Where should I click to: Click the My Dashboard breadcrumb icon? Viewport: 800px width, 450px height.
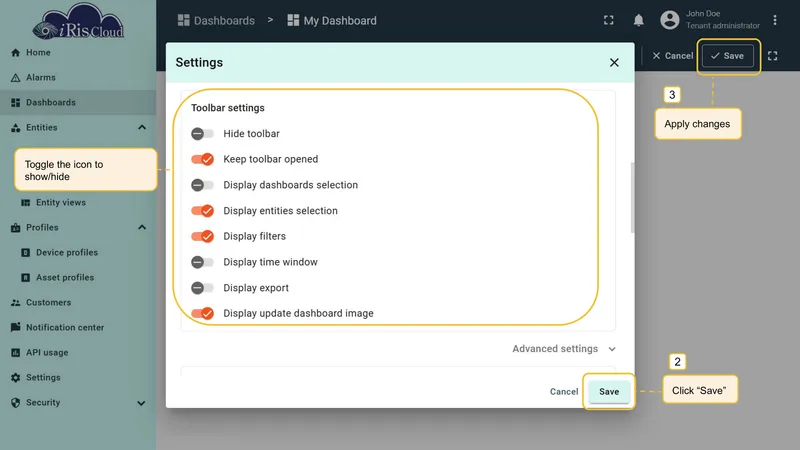click(293, 20)
